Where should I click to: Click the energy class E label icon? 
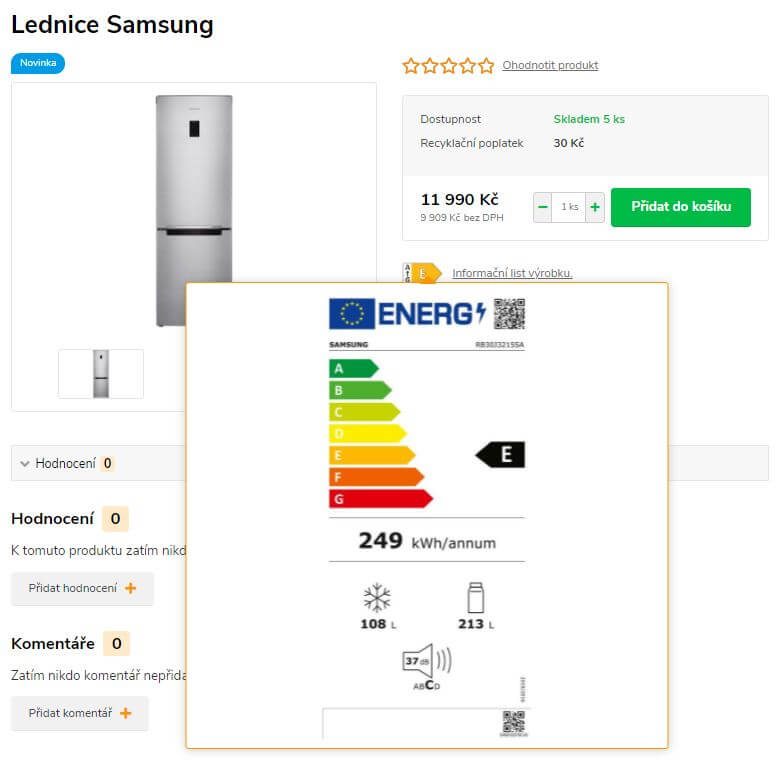[422, 273]
